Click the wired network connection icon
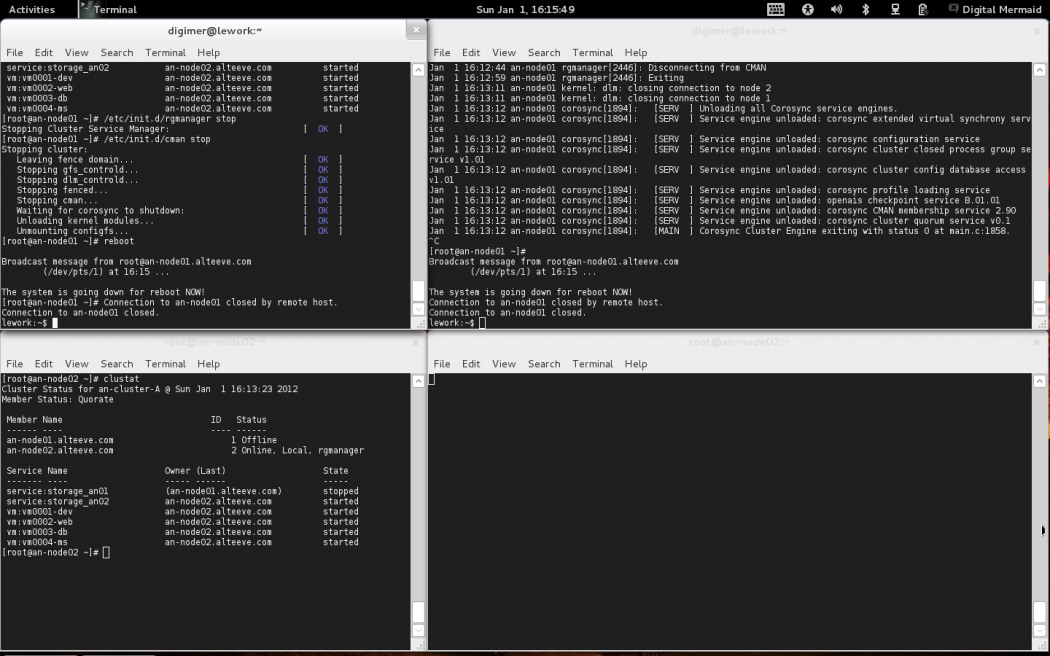Screen dimensions: 1050x656 [x=894, y=9]
